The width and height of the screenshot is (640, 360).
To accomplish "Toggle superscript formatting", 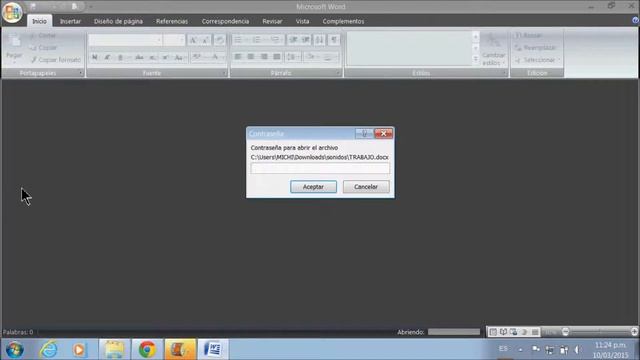I will (x=165, y=58).
